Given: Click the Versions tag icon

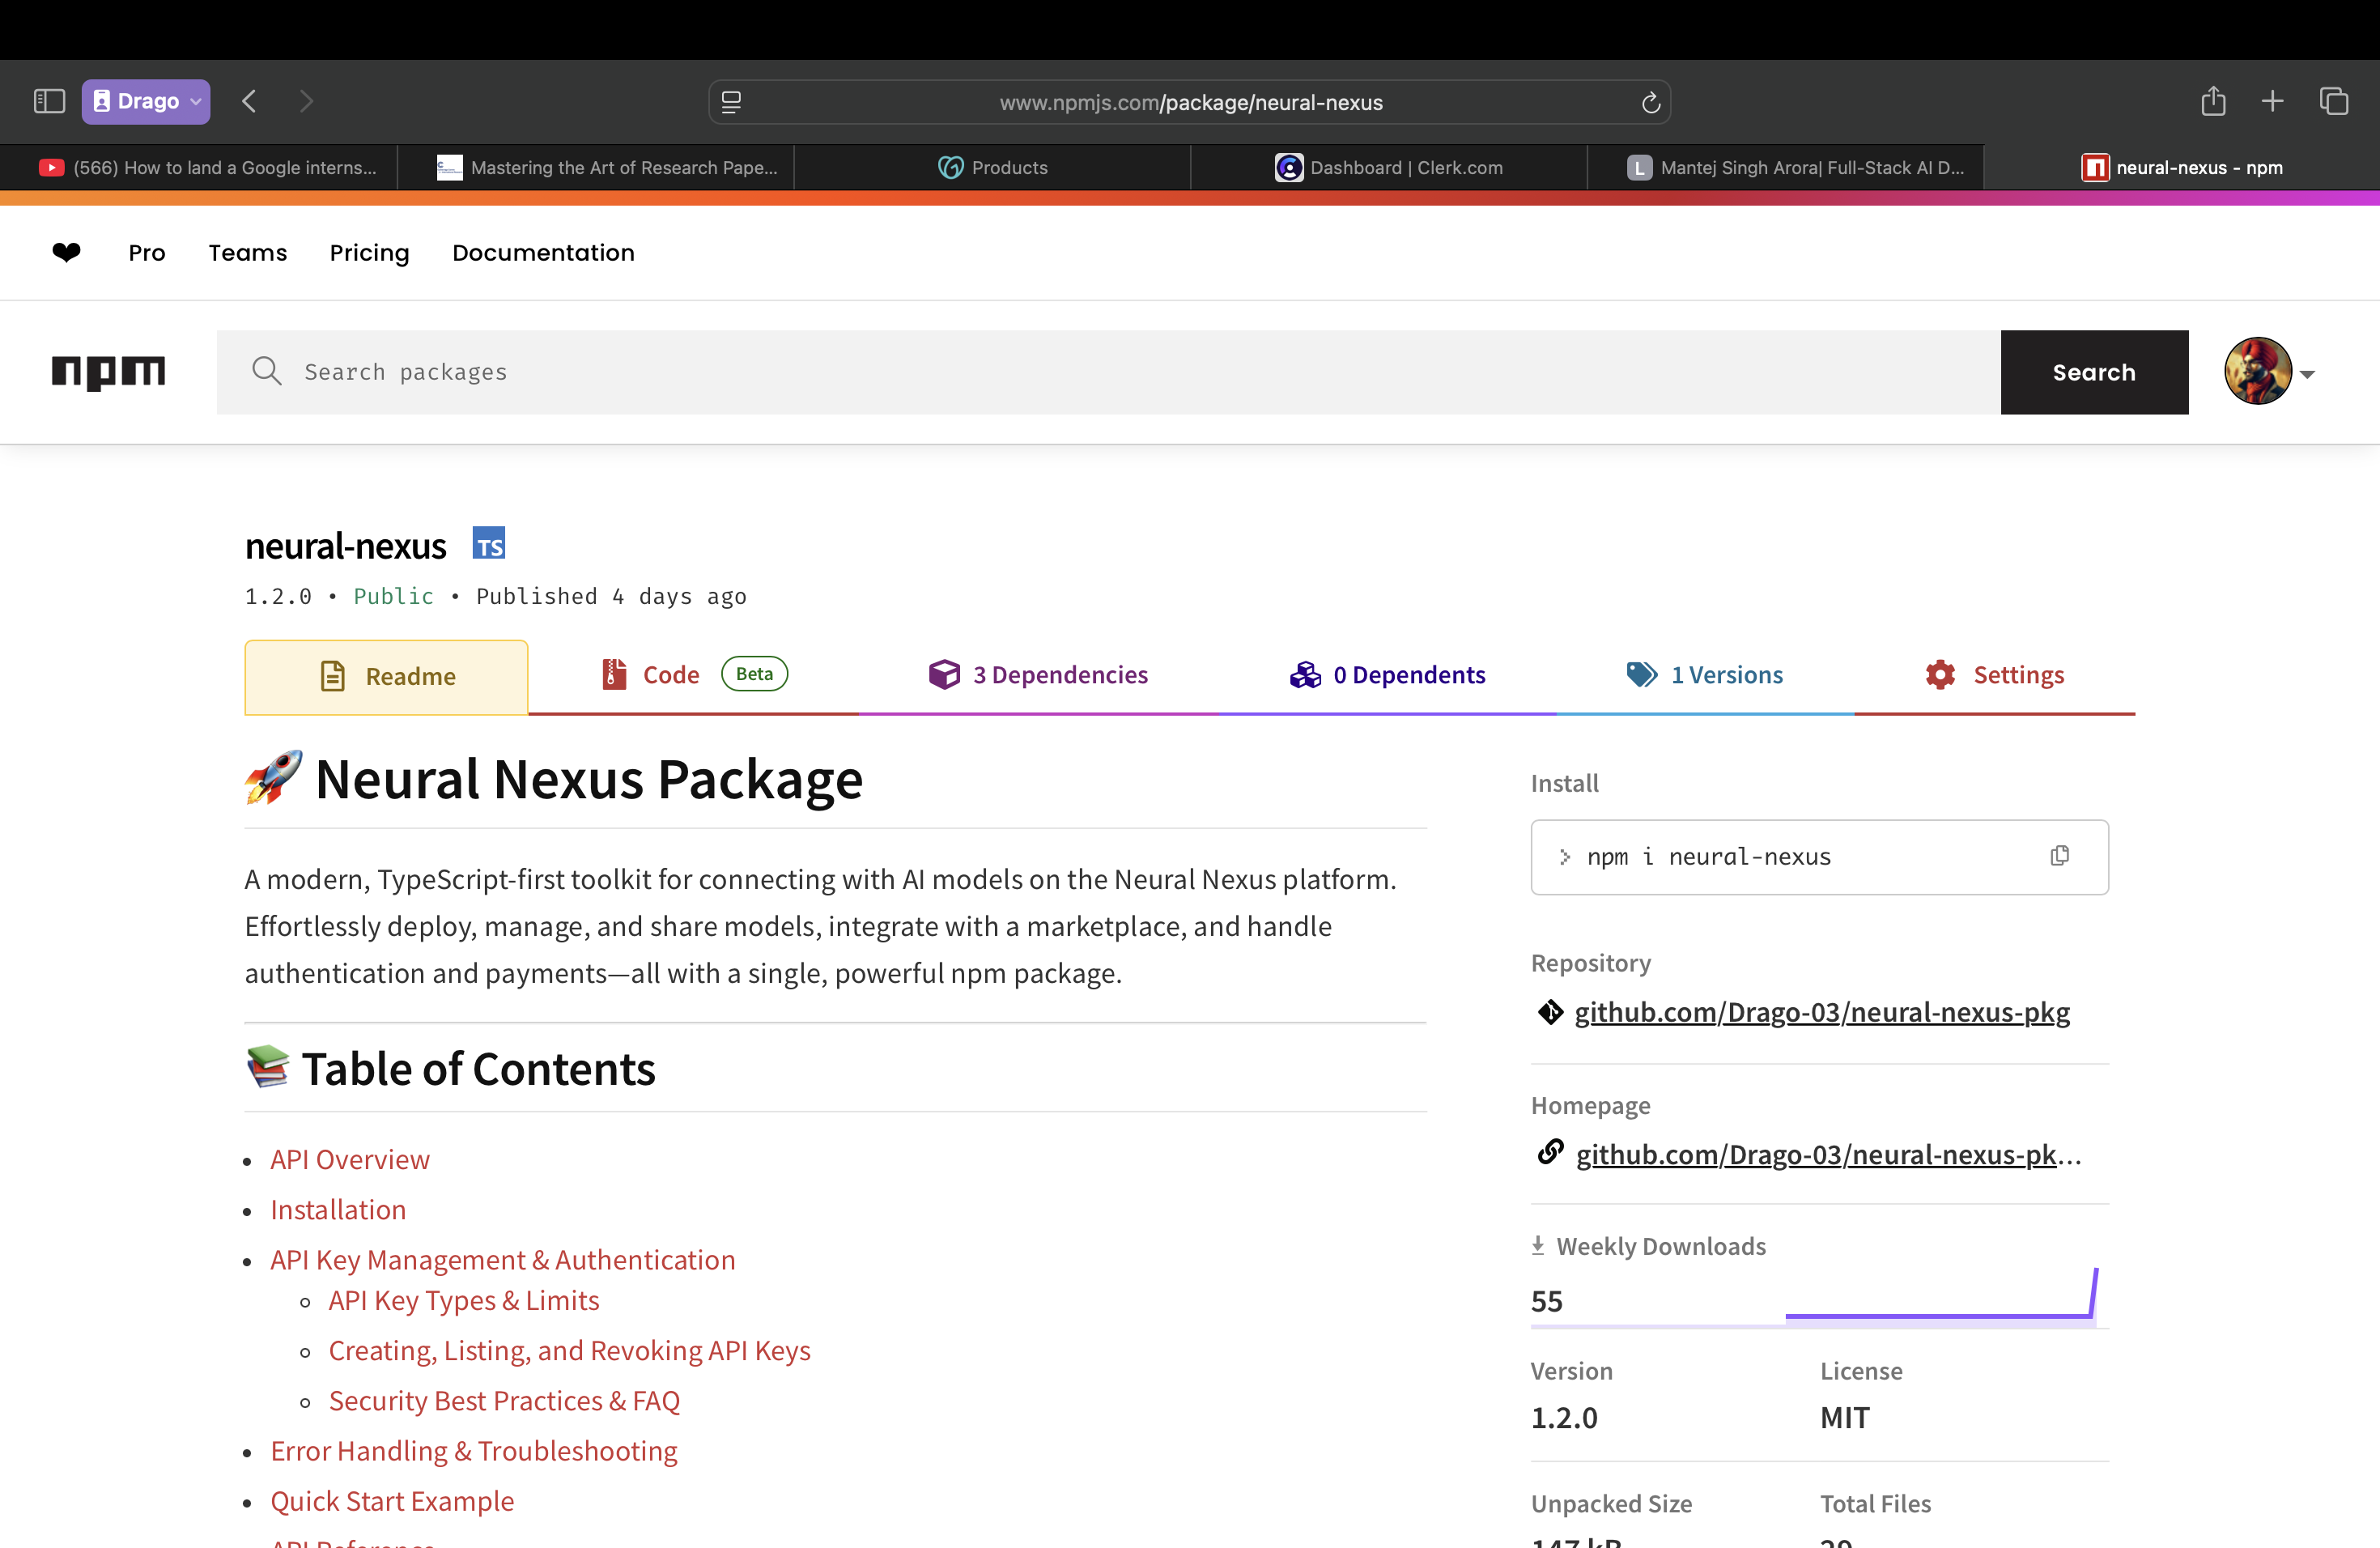Looking at the screenshot, I should [1641, 674].
